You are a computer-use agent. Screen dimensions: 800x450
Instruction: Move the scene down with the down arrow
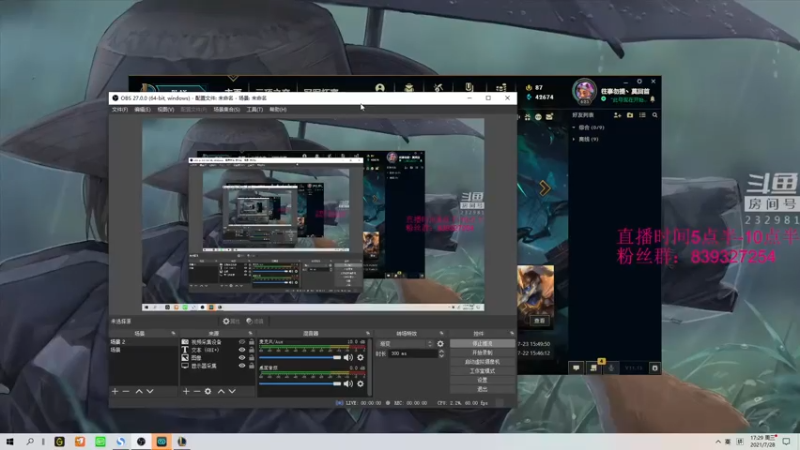(150, 391)
